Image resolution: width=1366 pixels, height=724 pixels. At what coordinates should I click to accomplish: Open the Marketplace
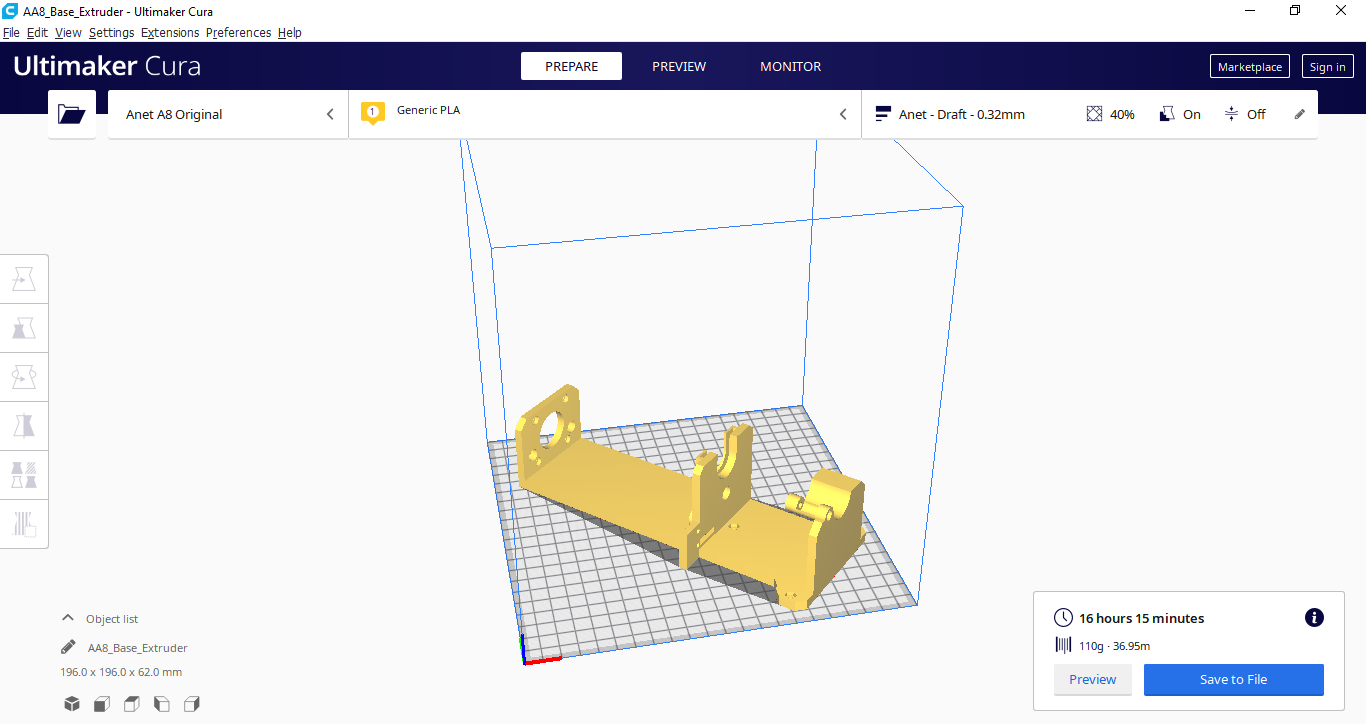click(1250, 67)
